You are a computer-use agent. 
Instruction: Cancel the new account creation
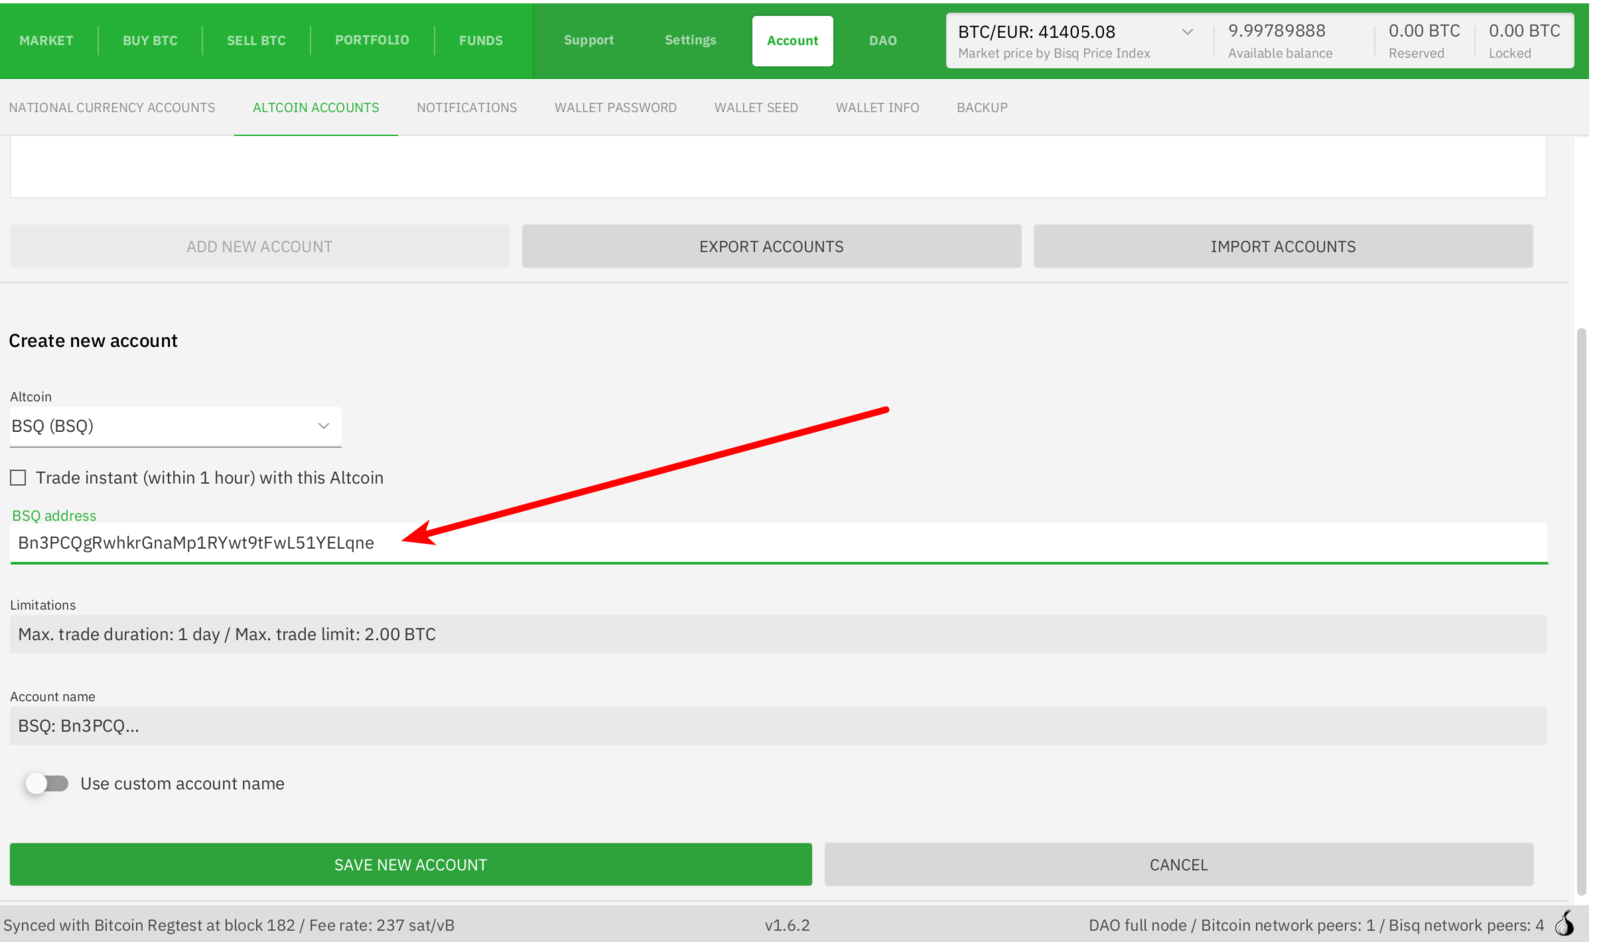(x=1178, y=865)
